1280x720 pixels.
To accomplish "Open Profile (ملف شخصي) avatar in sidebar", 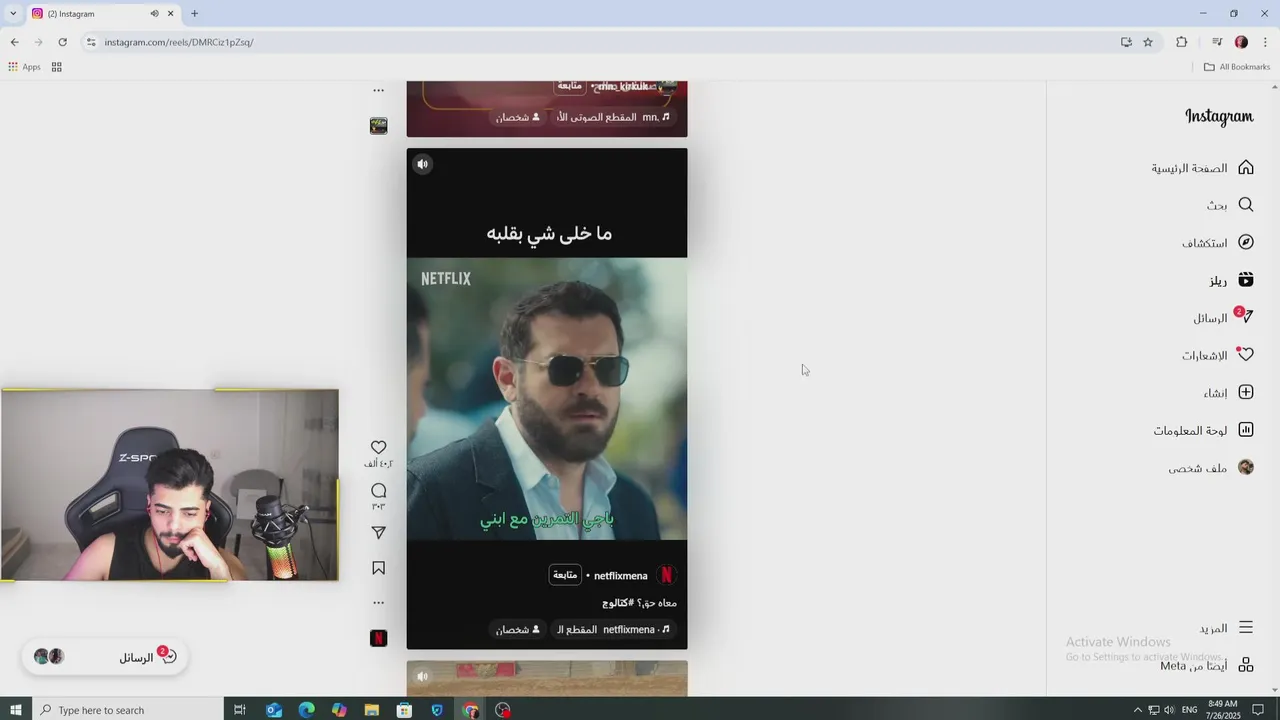I will [x=1246, y=467].
